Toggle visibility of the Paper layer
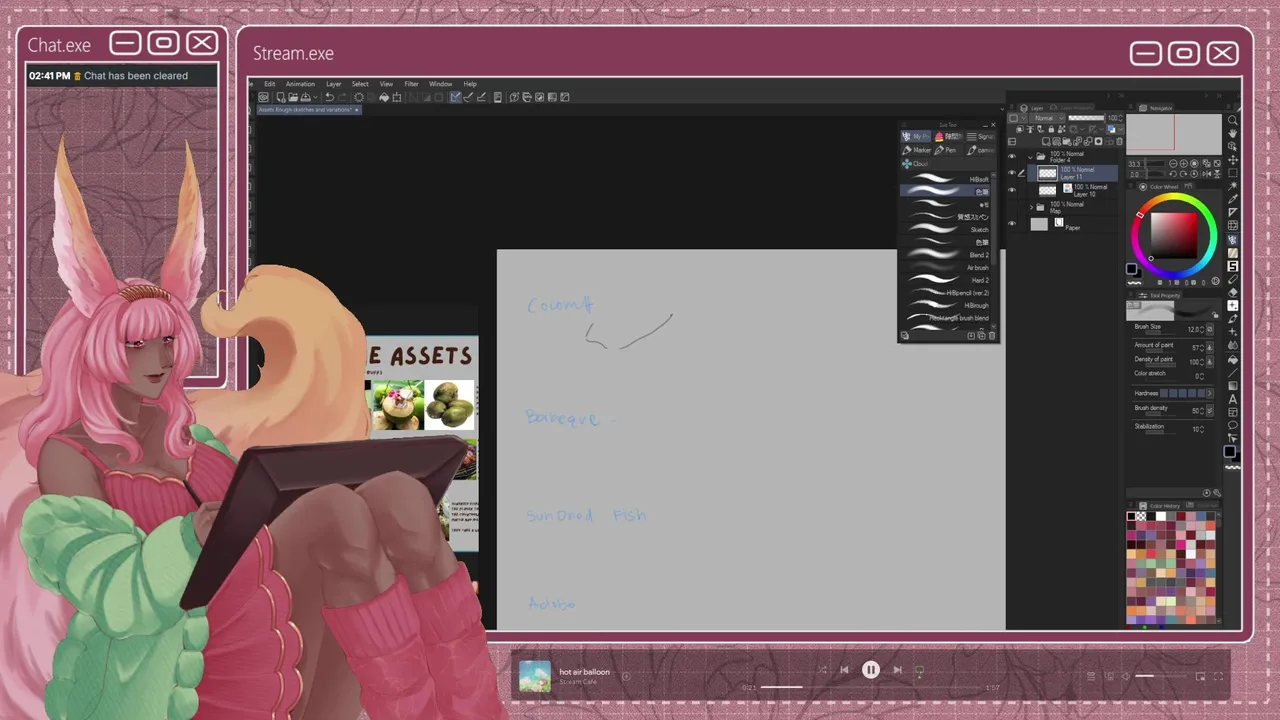This screenshot has width=1280, height=720. pyautogui.click(x=1012, y=223)
